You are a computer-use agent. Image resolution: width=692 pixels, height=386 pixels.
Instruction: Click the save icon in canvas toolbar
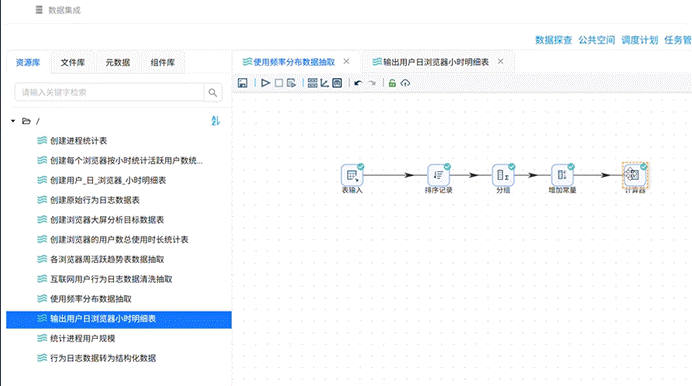point(242,83)
